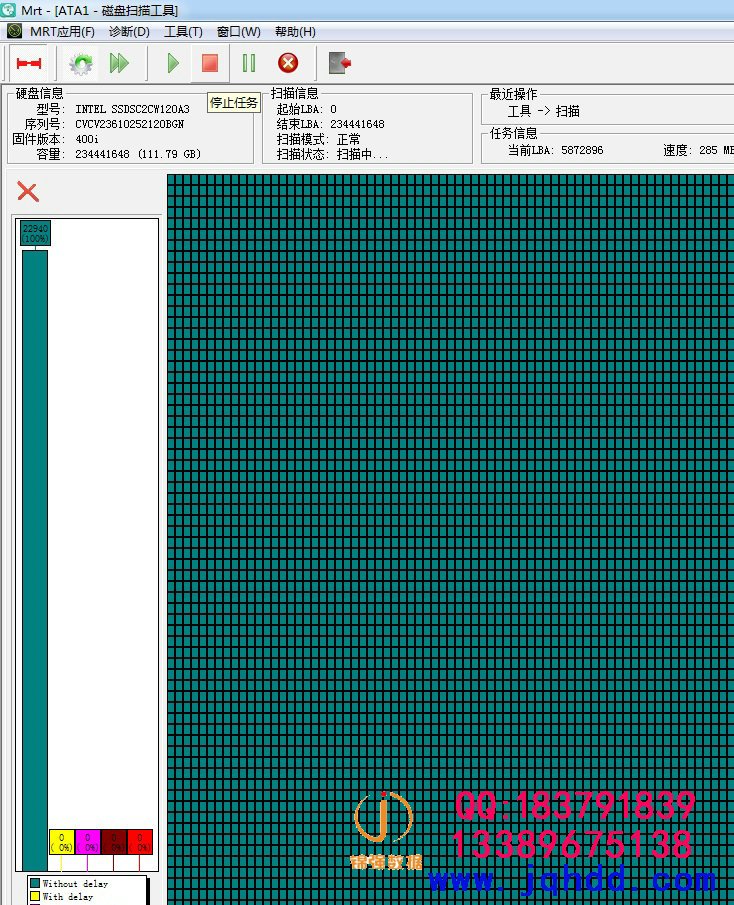Click the teal Without delay legend swatch
This screenshot has height=905, width=734.
[35, 883]
